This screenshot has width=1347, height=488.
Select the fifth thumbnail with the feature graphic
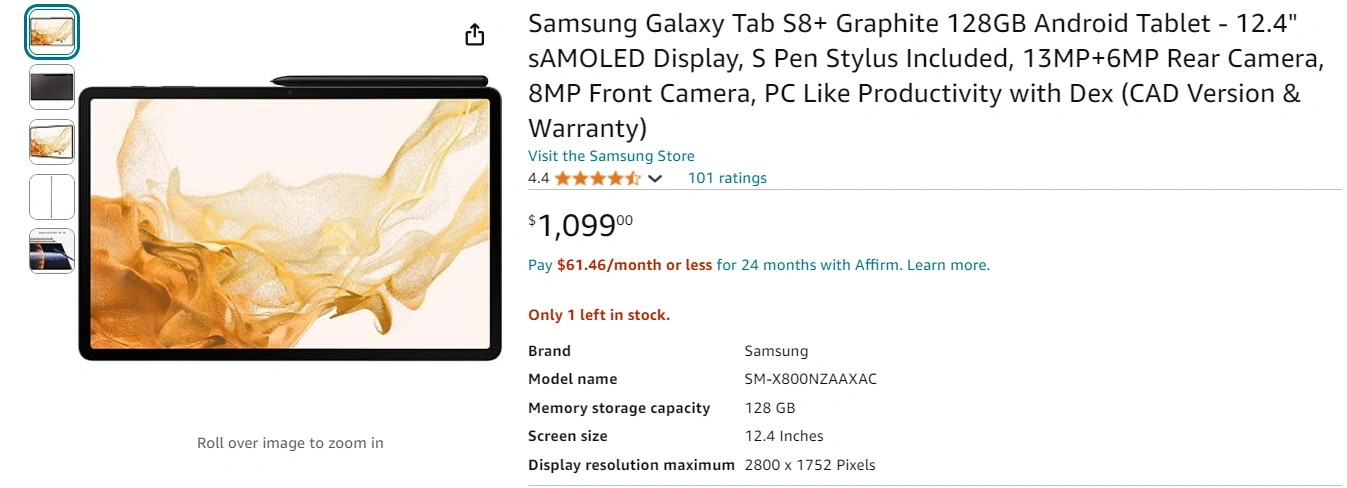point(52,250)
